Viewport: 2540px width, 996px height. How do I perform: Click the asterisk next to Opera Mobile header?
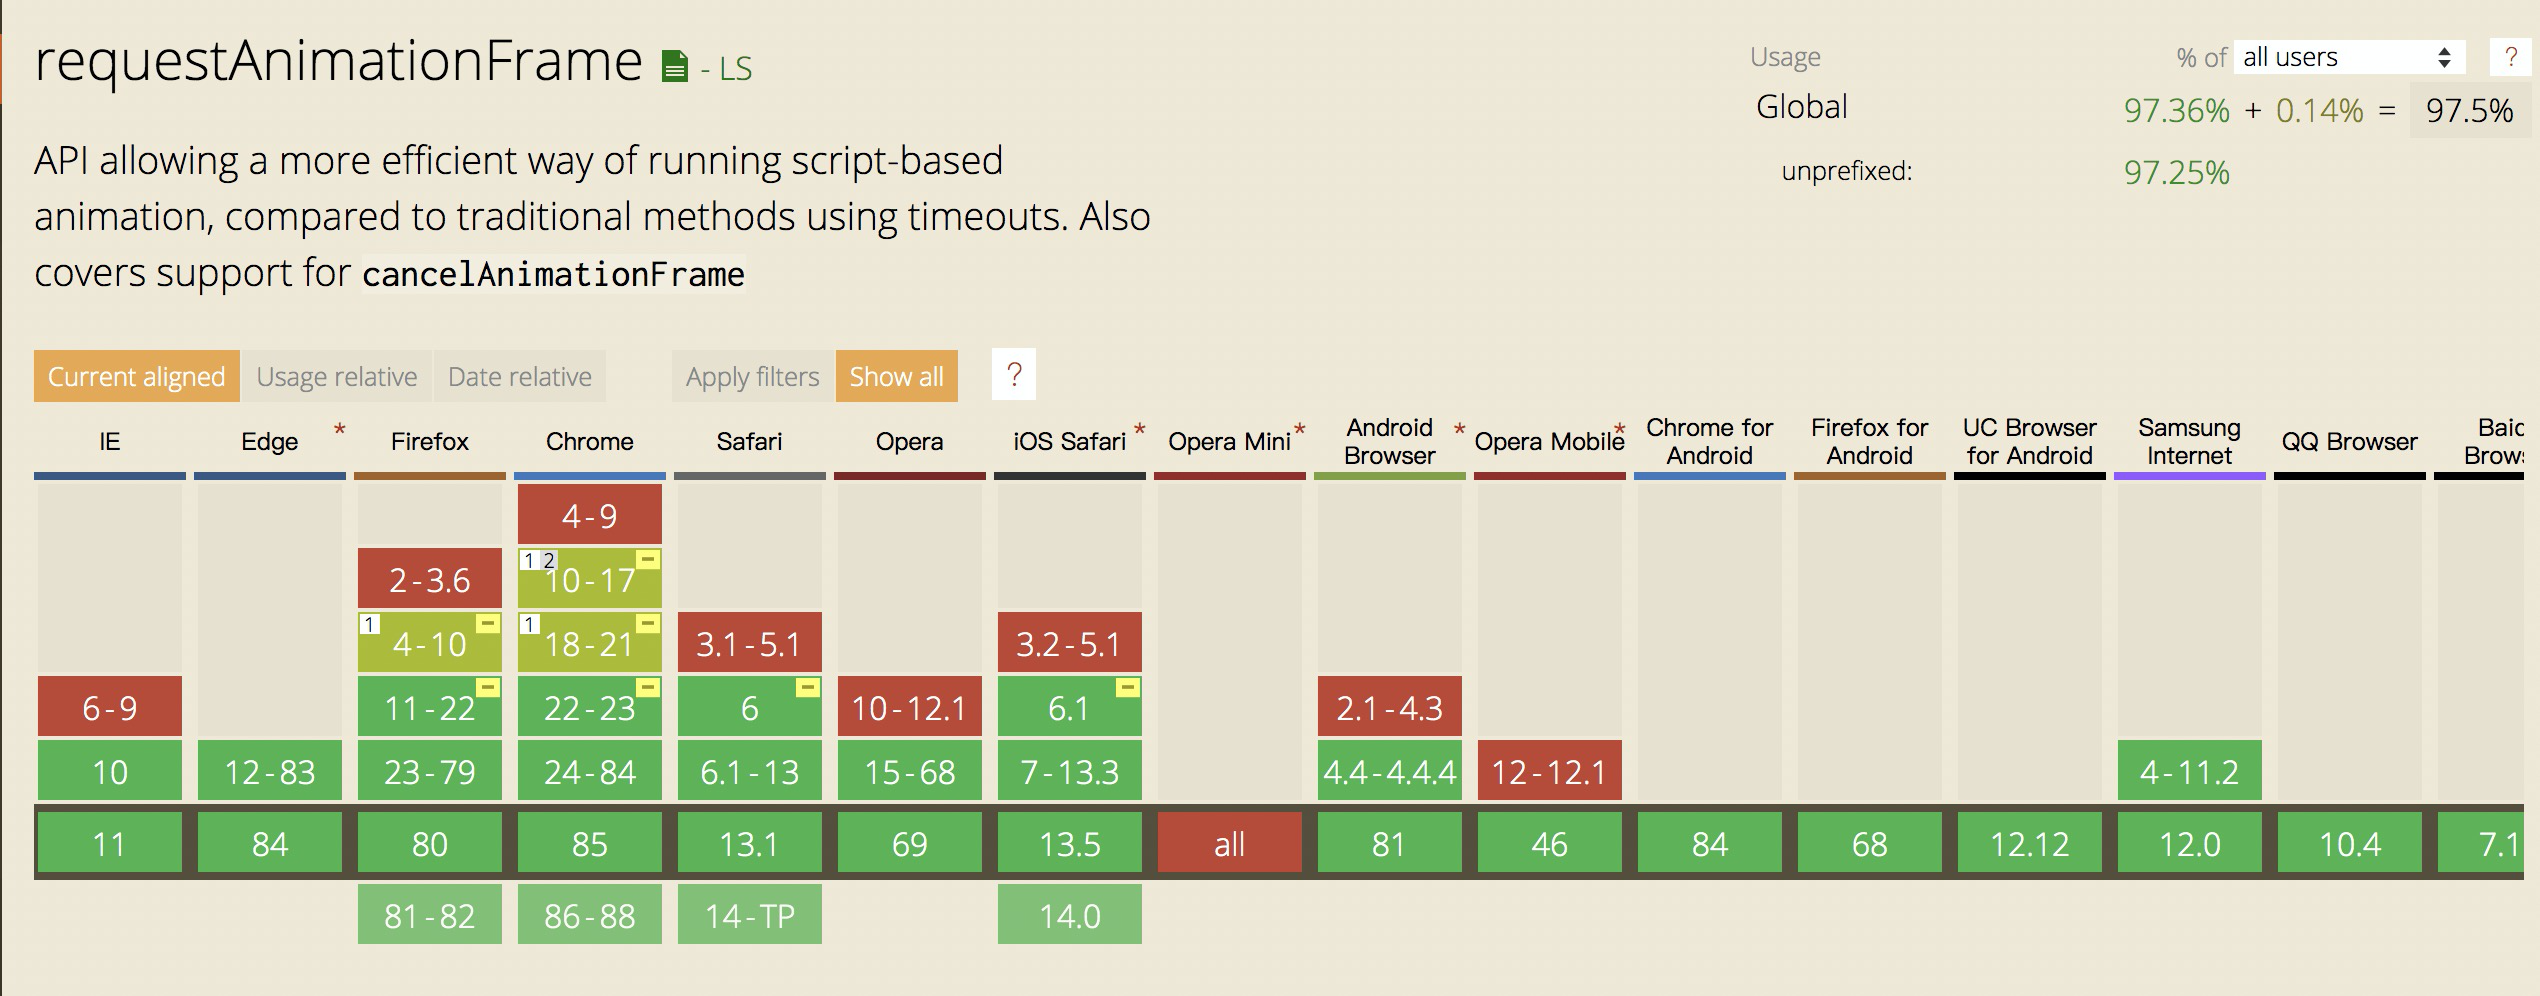1620,431
